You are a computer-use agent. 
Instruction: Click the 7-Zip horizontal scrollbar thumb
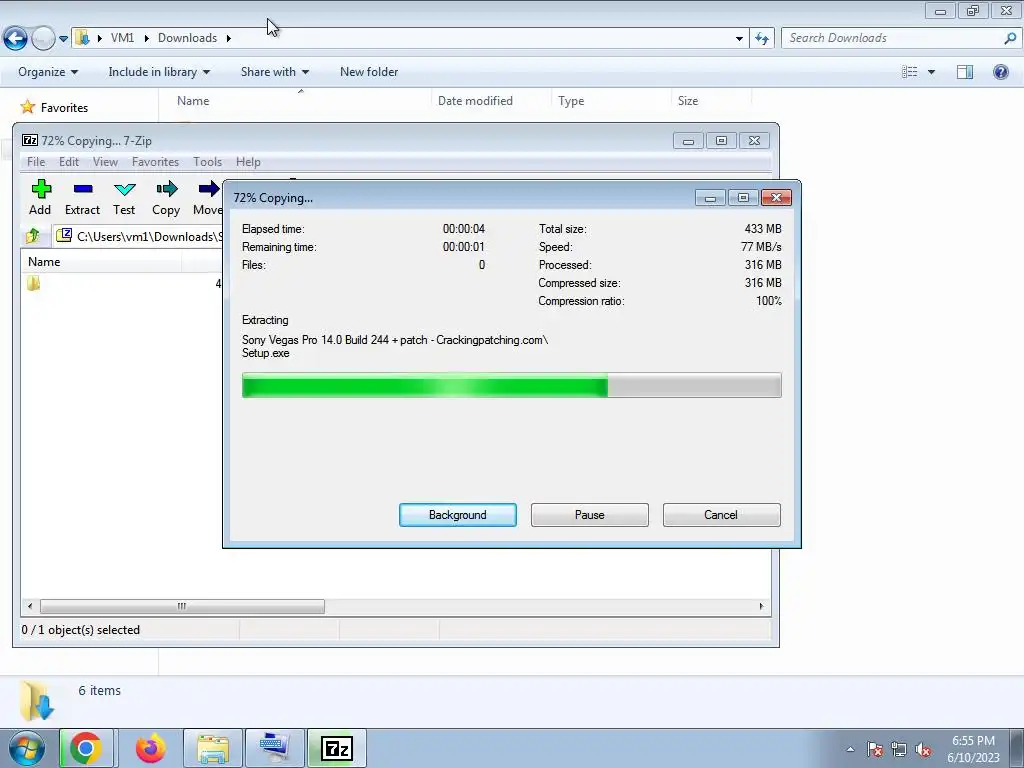click(182, 607)
